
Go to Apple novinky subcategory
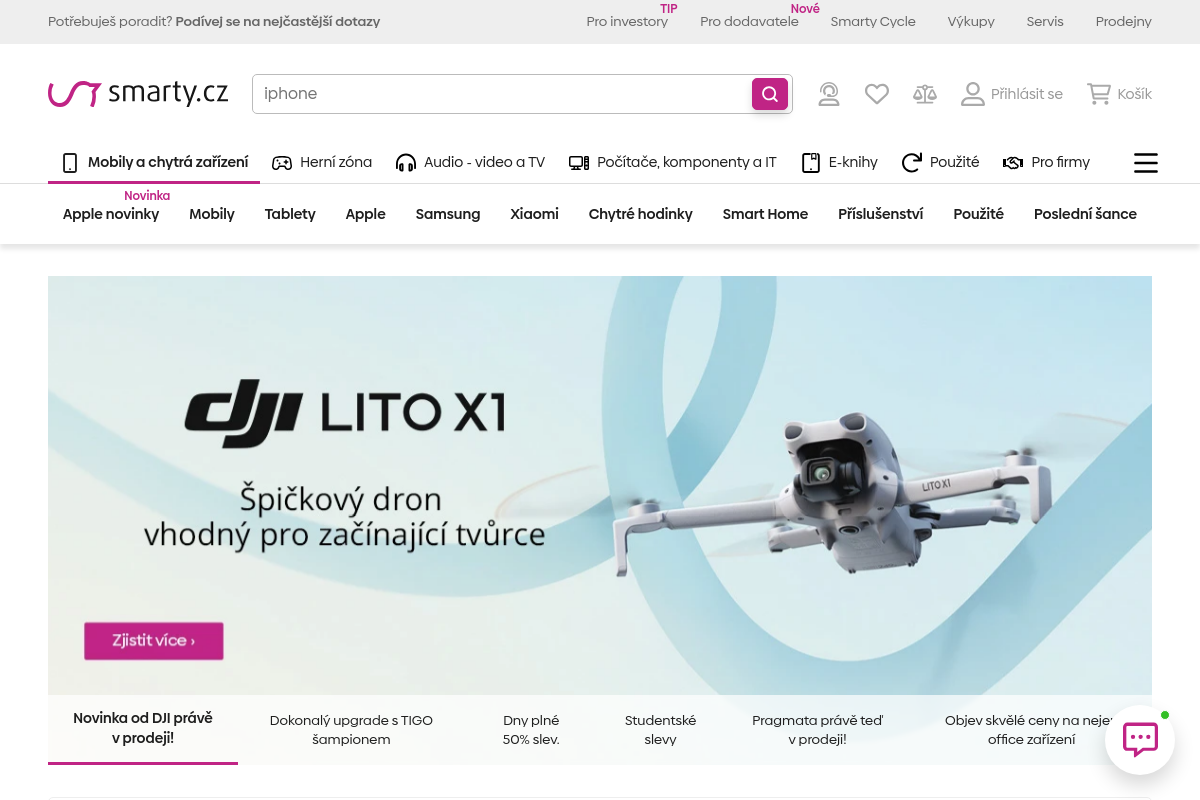pos(111,214)
